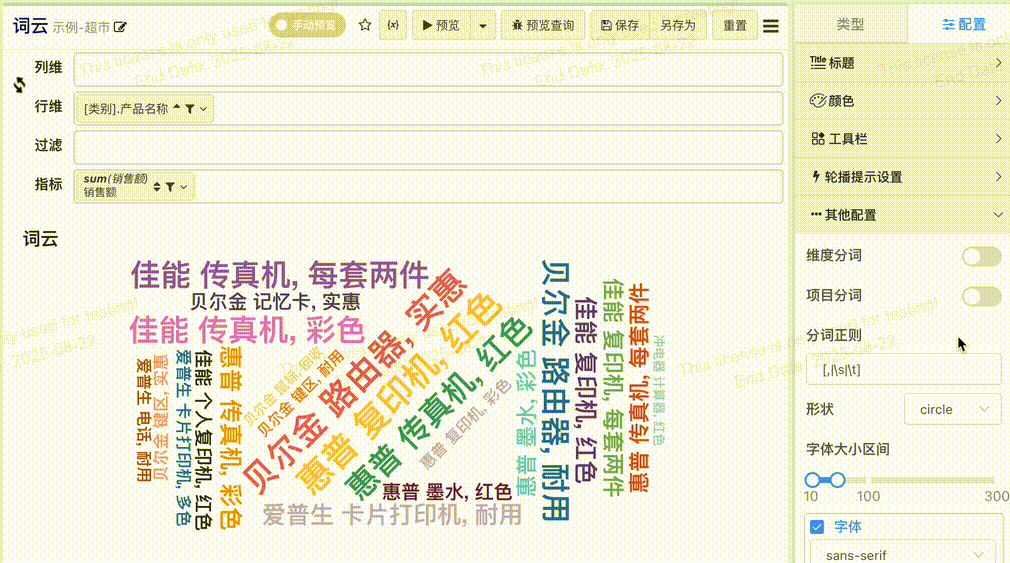Click the 重置 reset button
This screenshot has width=1010, height=563.
coord(734,25)
